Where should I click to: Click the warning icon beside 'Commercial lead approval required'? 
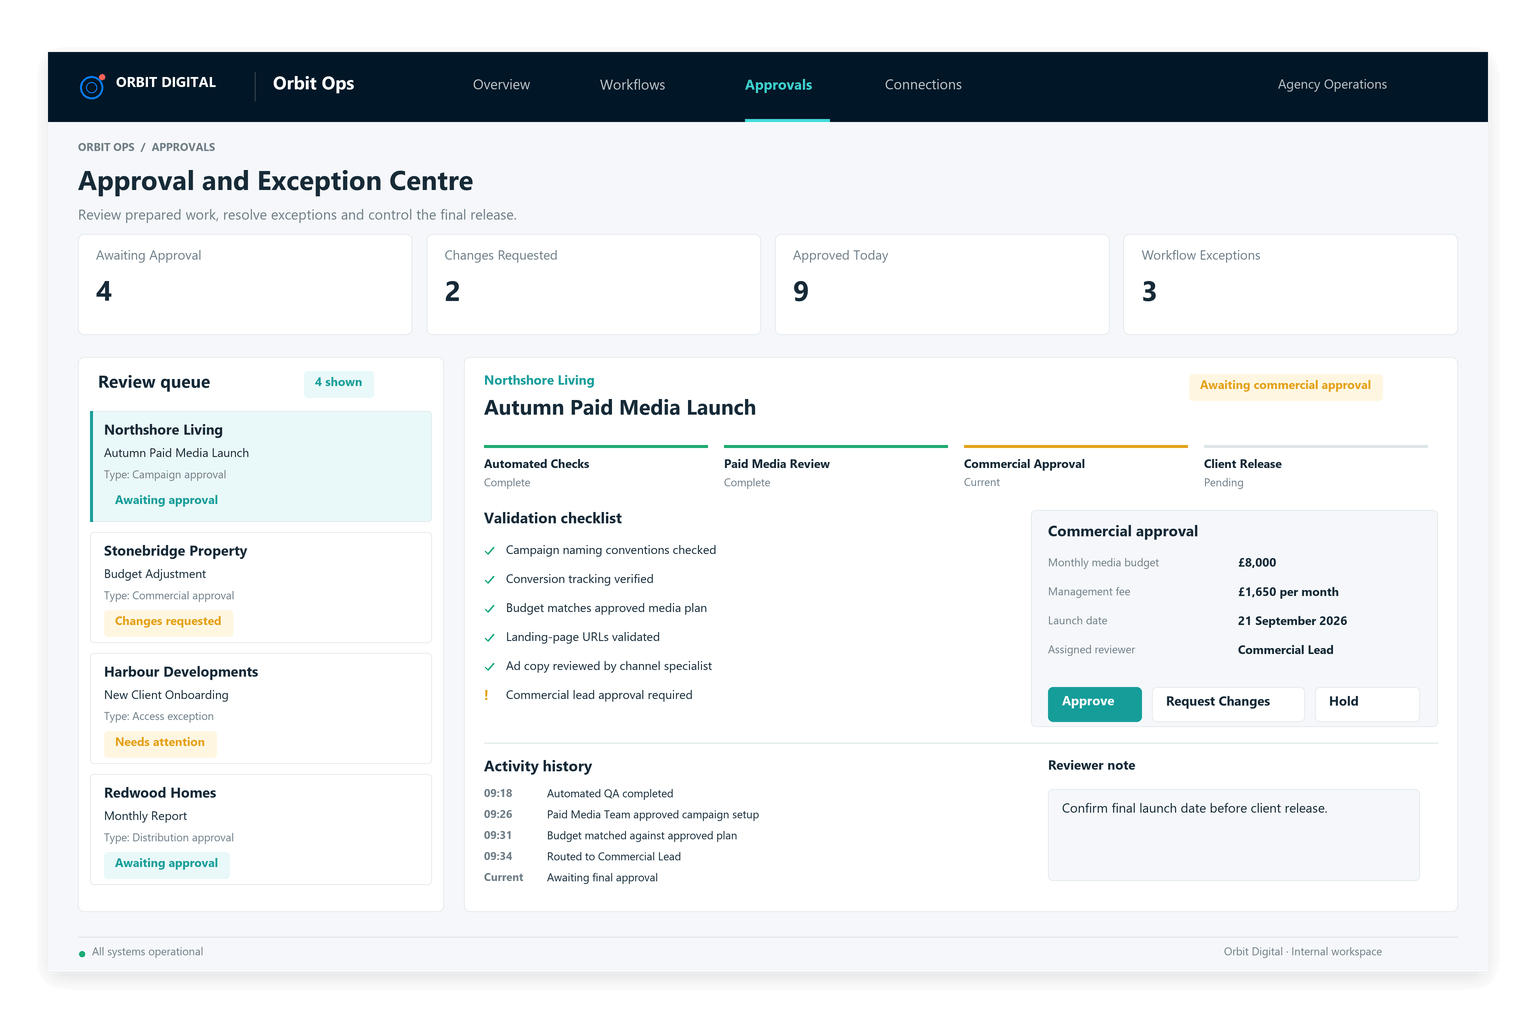[487, 695]
